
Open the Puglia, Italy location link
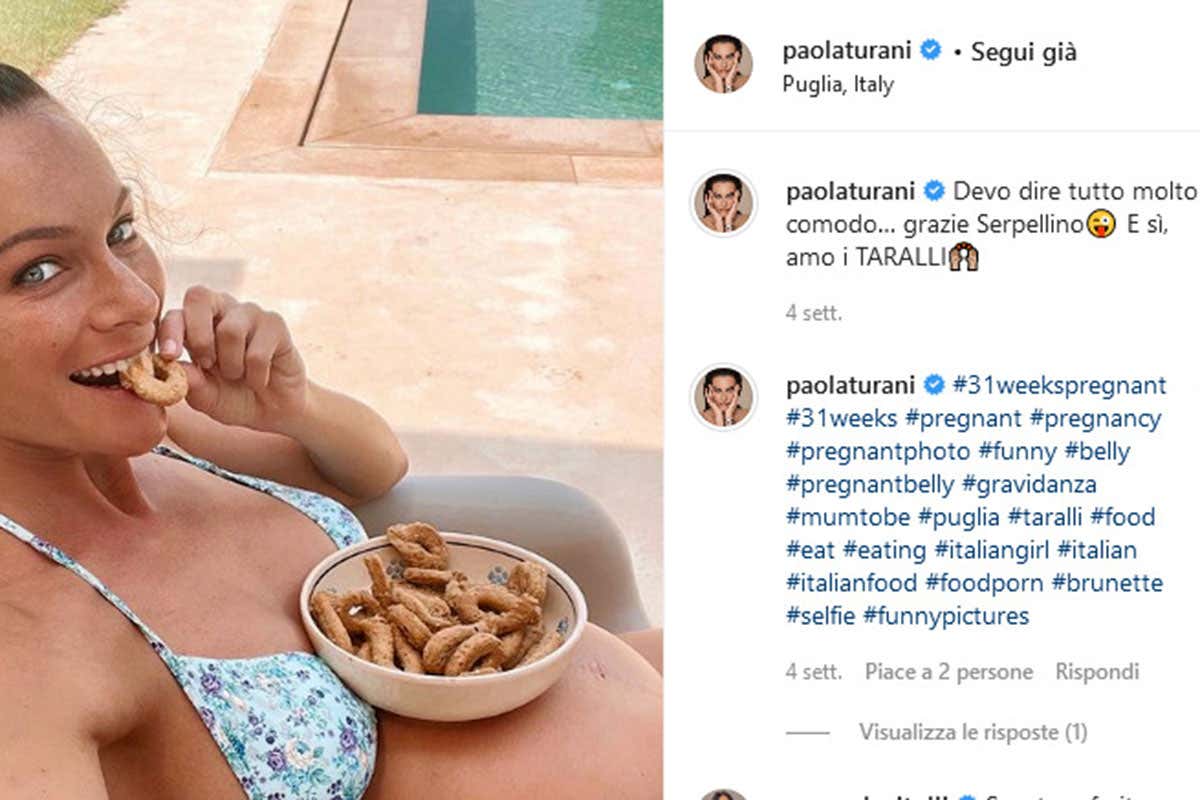pos(840,84)
